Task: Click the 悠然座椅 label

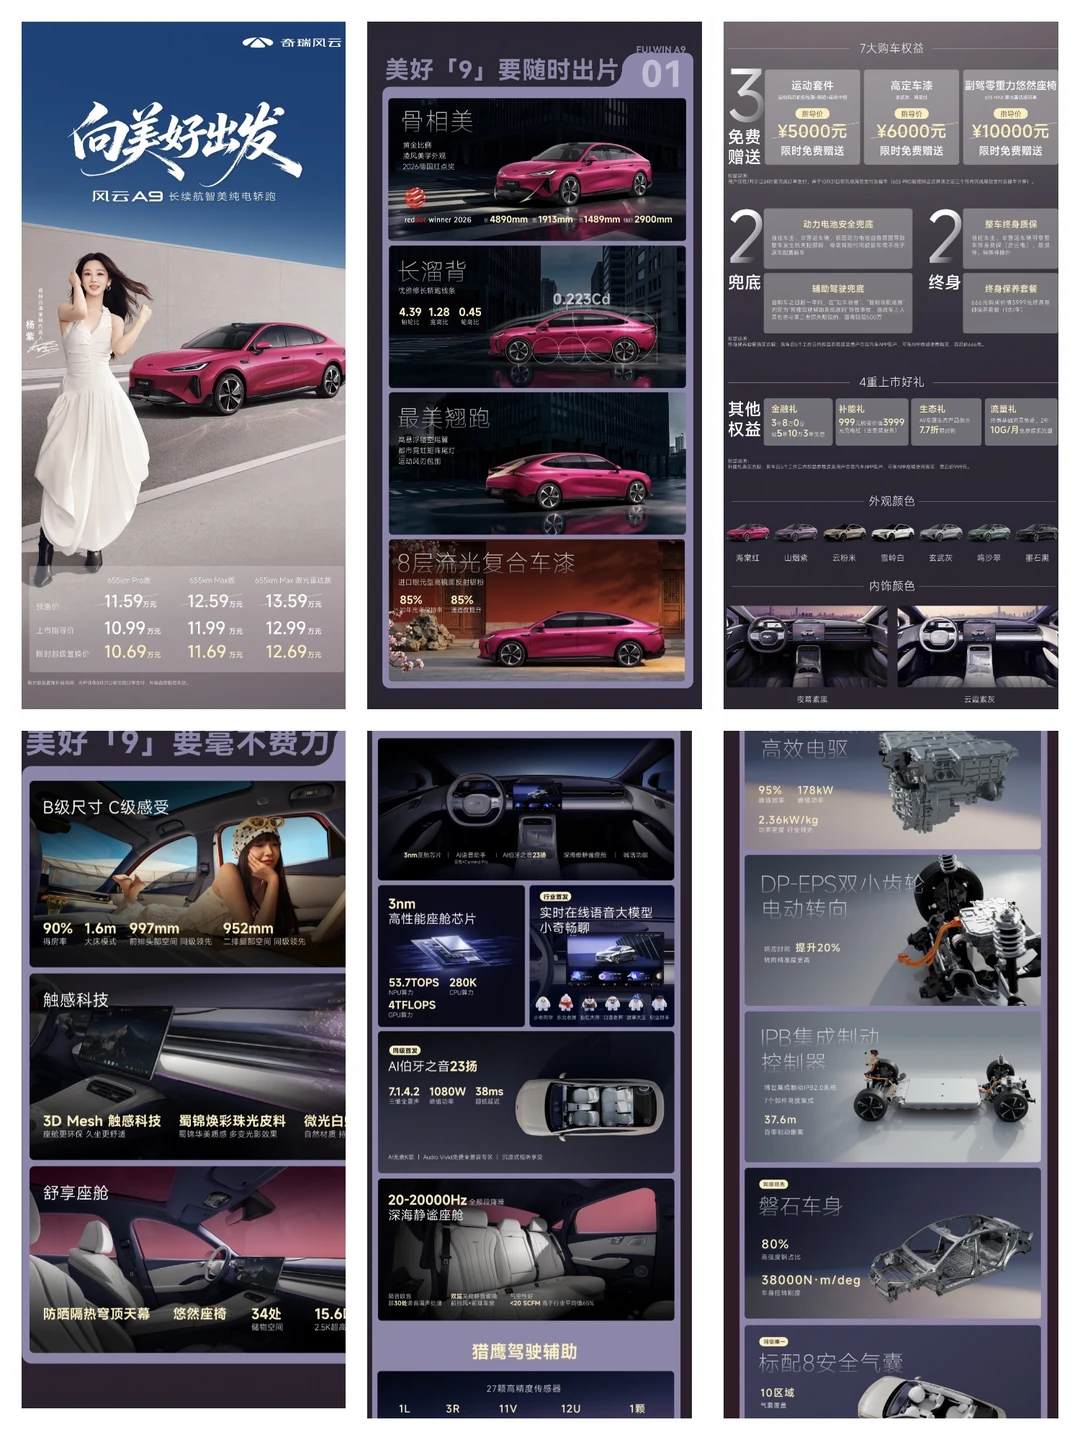Action: pyautogui.click(x=200, y=1313)
